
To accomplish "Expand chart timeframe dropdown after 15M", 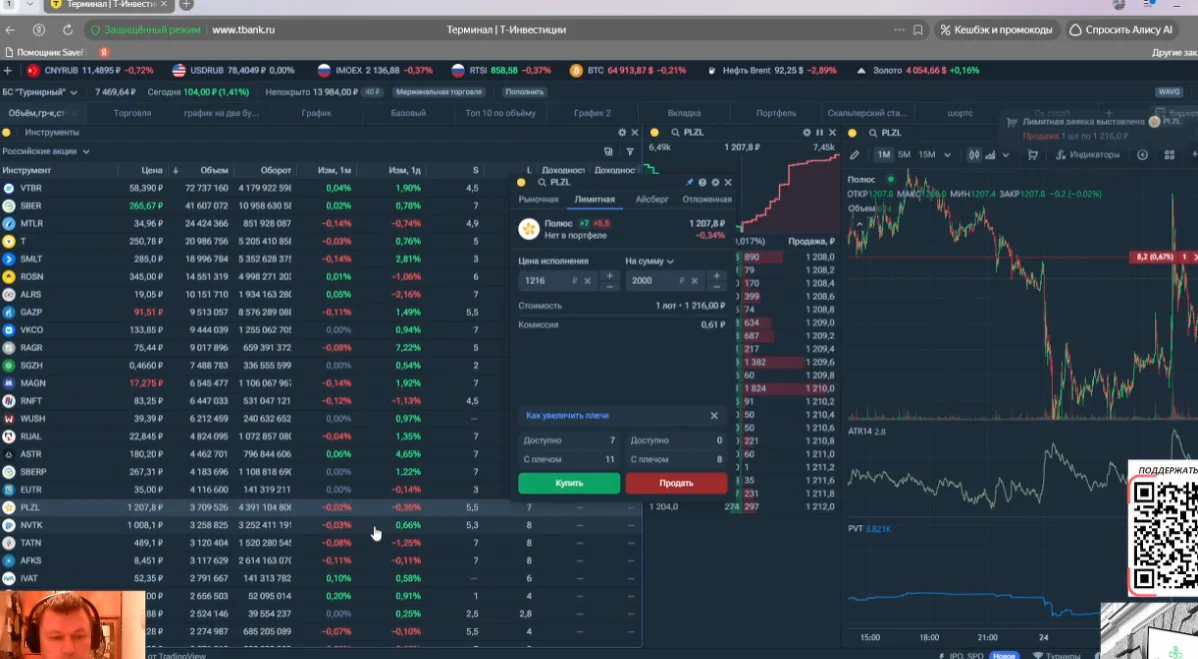I will [x=947, y=155].
